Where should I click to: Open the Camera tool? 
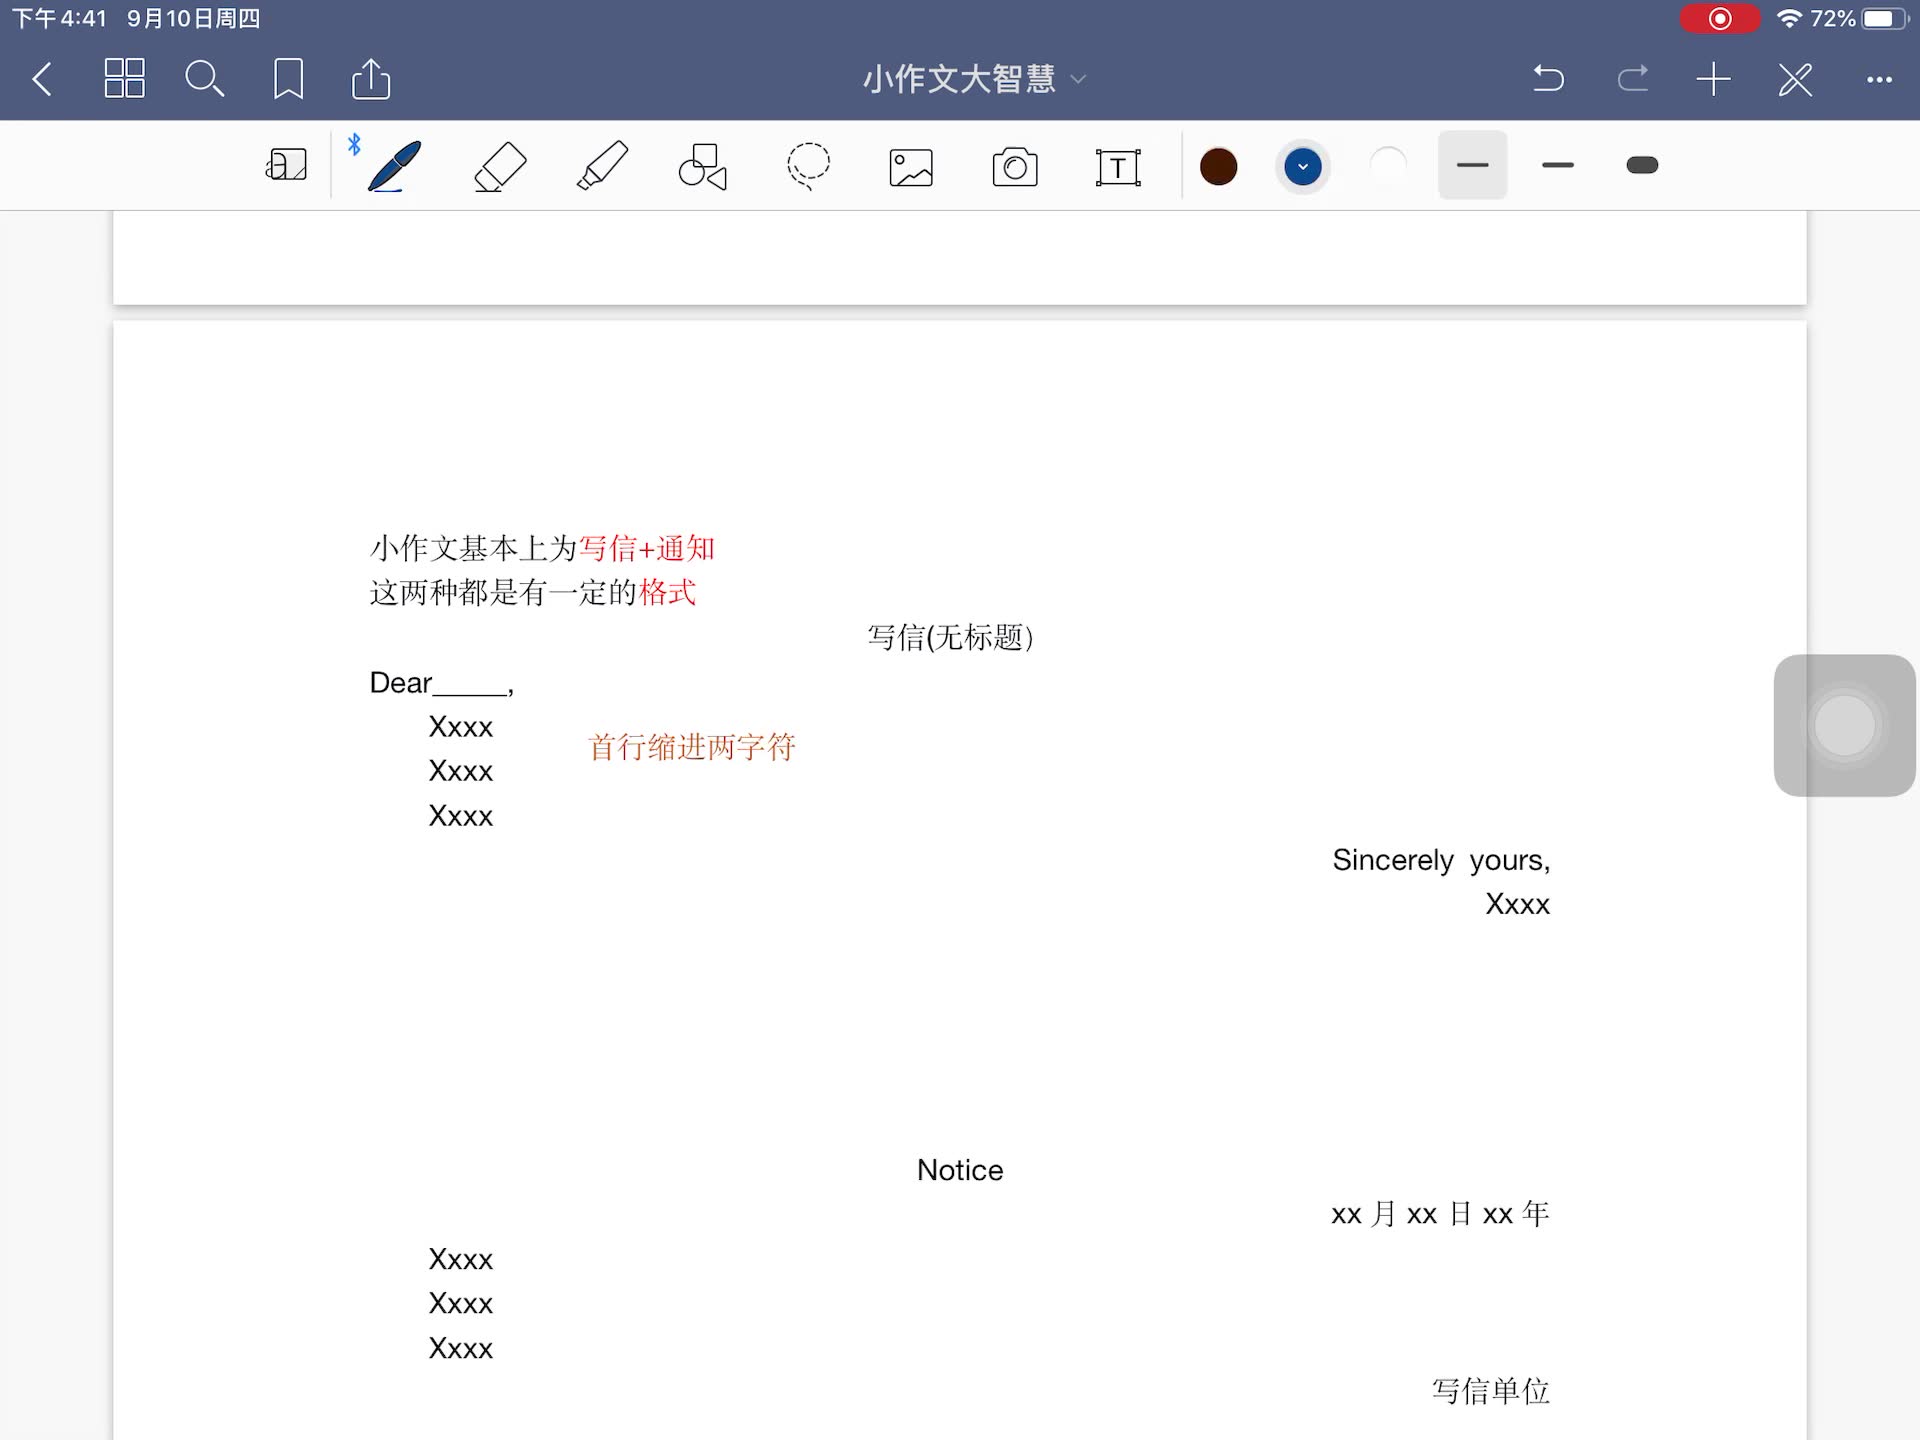tap(1015, 166)
